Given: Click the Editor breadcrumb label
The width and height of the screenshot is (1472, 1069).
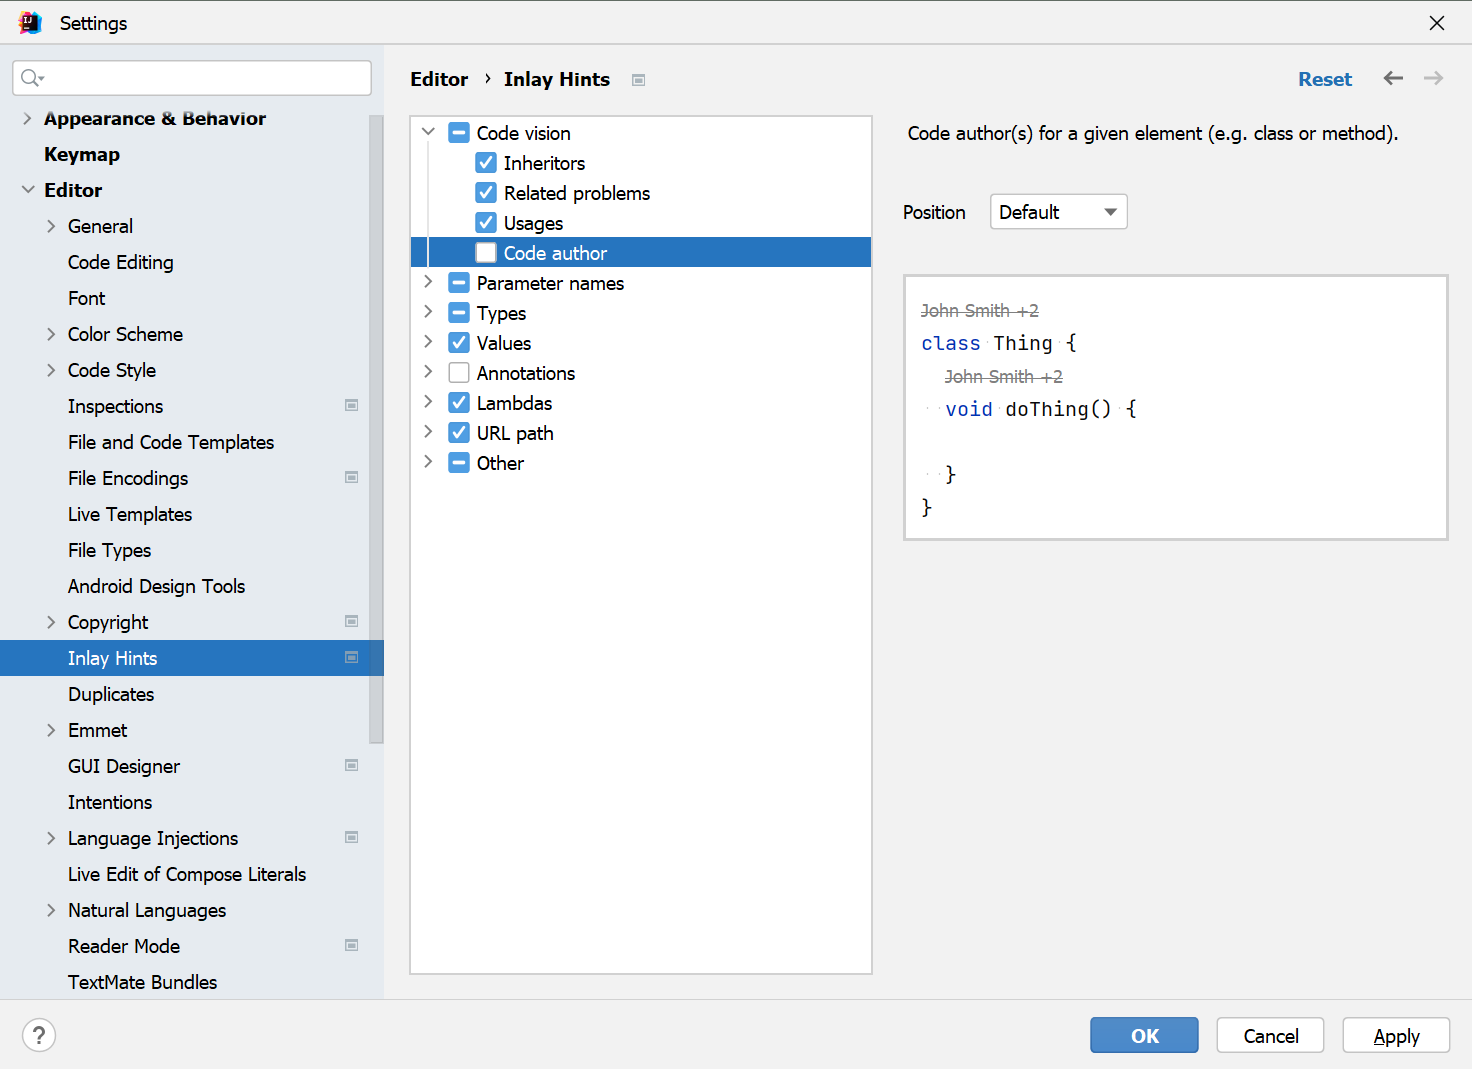Looking at the screenshot, I should (439, 79).
